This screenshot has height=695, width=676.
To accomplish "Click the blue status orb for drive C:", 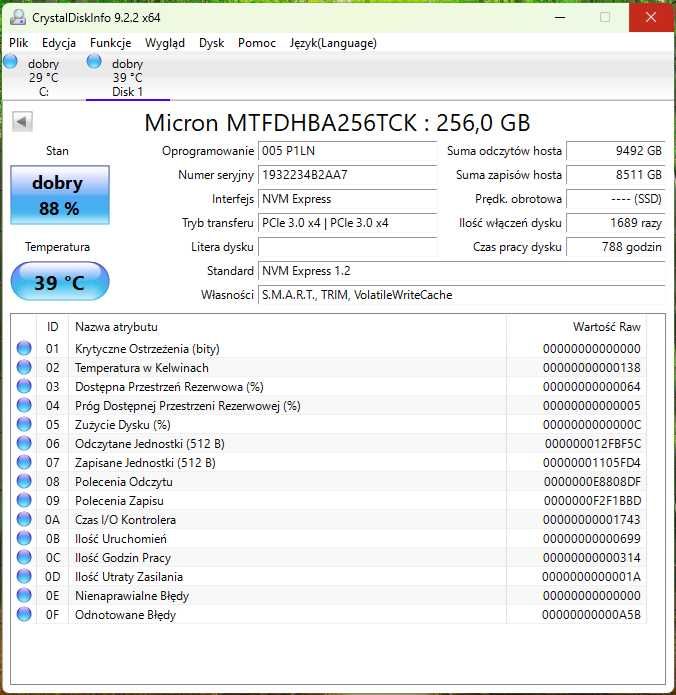I will click(x=10, y=62).
